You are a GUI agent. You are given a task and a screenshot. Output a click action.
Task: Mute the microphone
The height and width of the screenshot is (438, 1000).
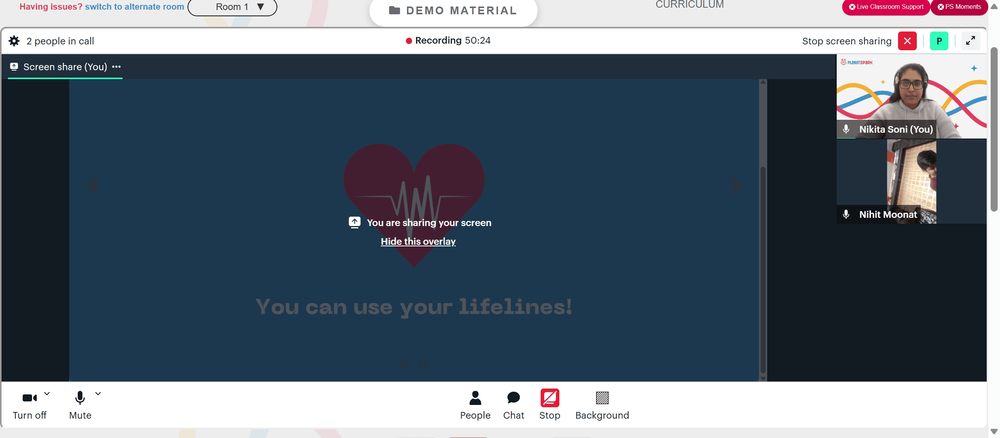pos(80,405)
